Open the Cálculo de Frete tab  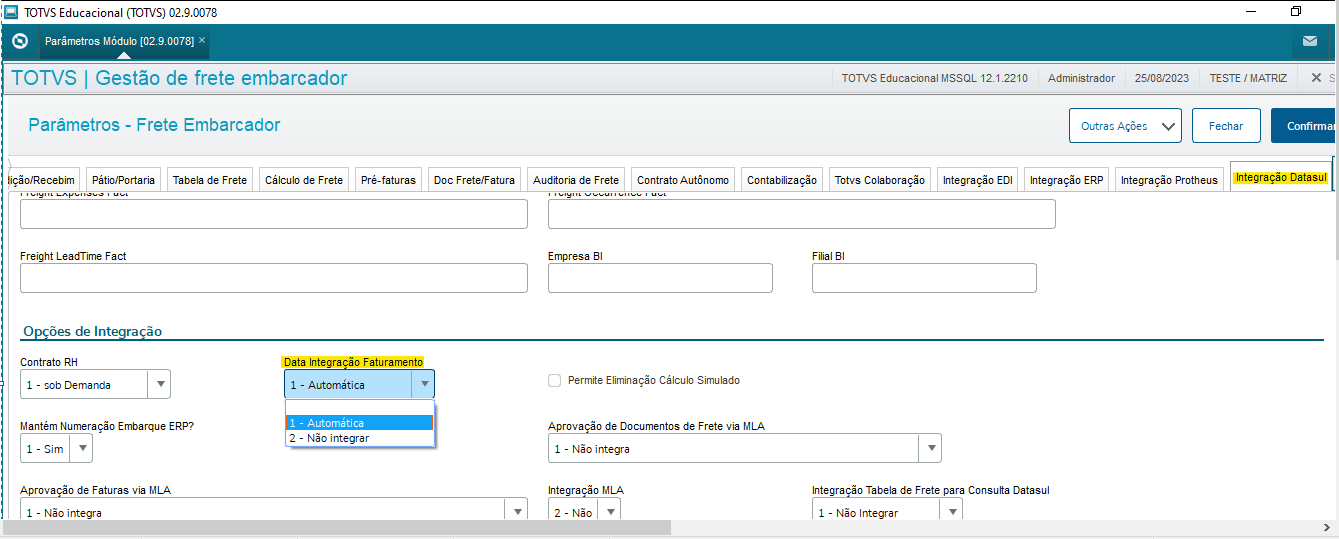(304, 180)
